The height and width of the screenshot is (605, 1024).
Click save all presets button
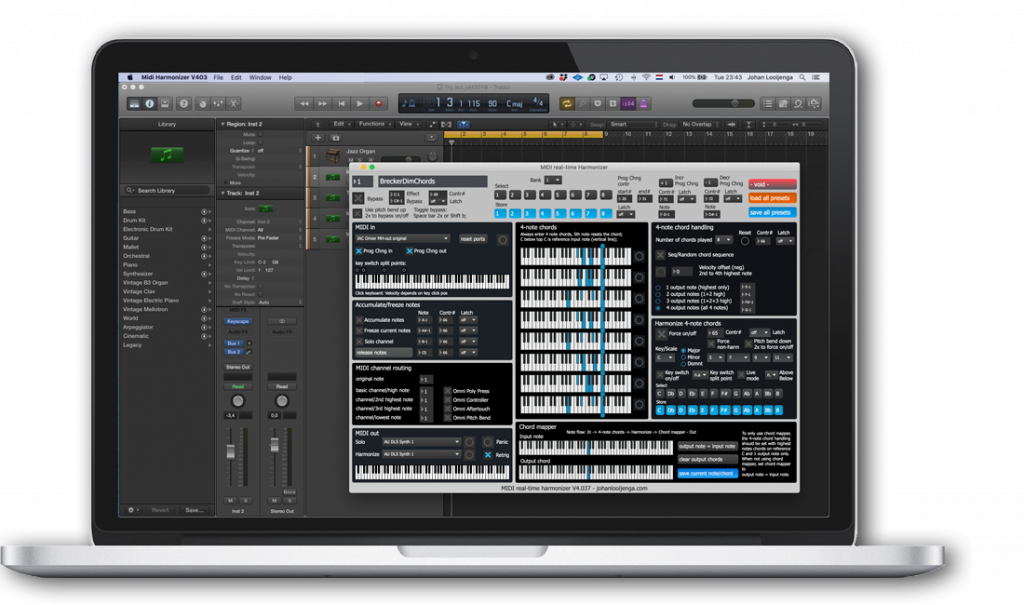click(772, 212)
